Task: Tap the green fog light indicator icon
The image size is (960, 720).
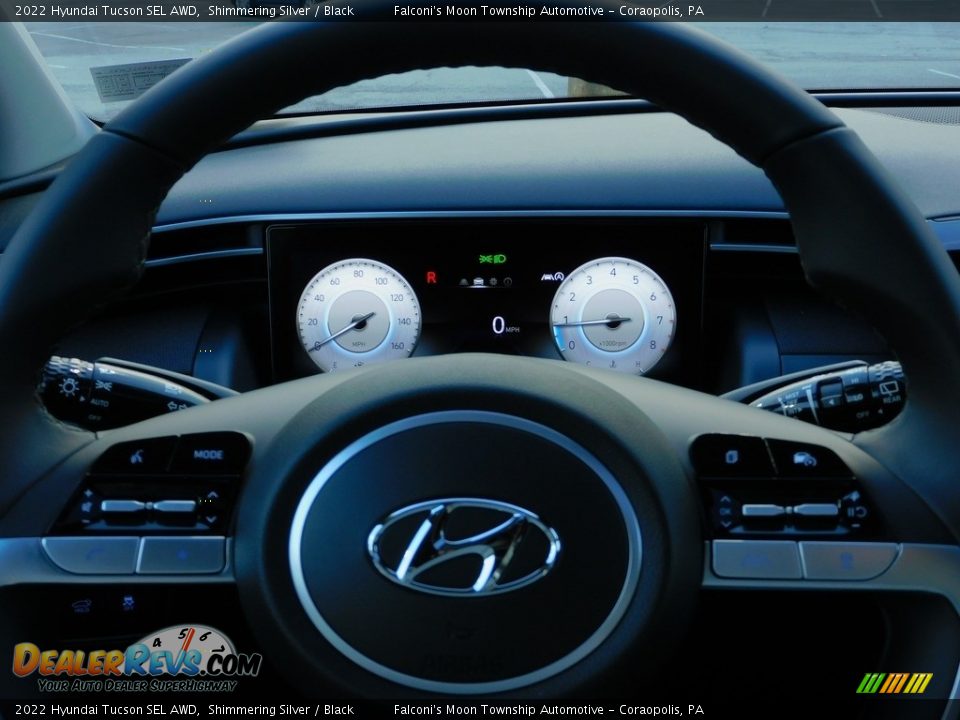Action: [486, 259]
